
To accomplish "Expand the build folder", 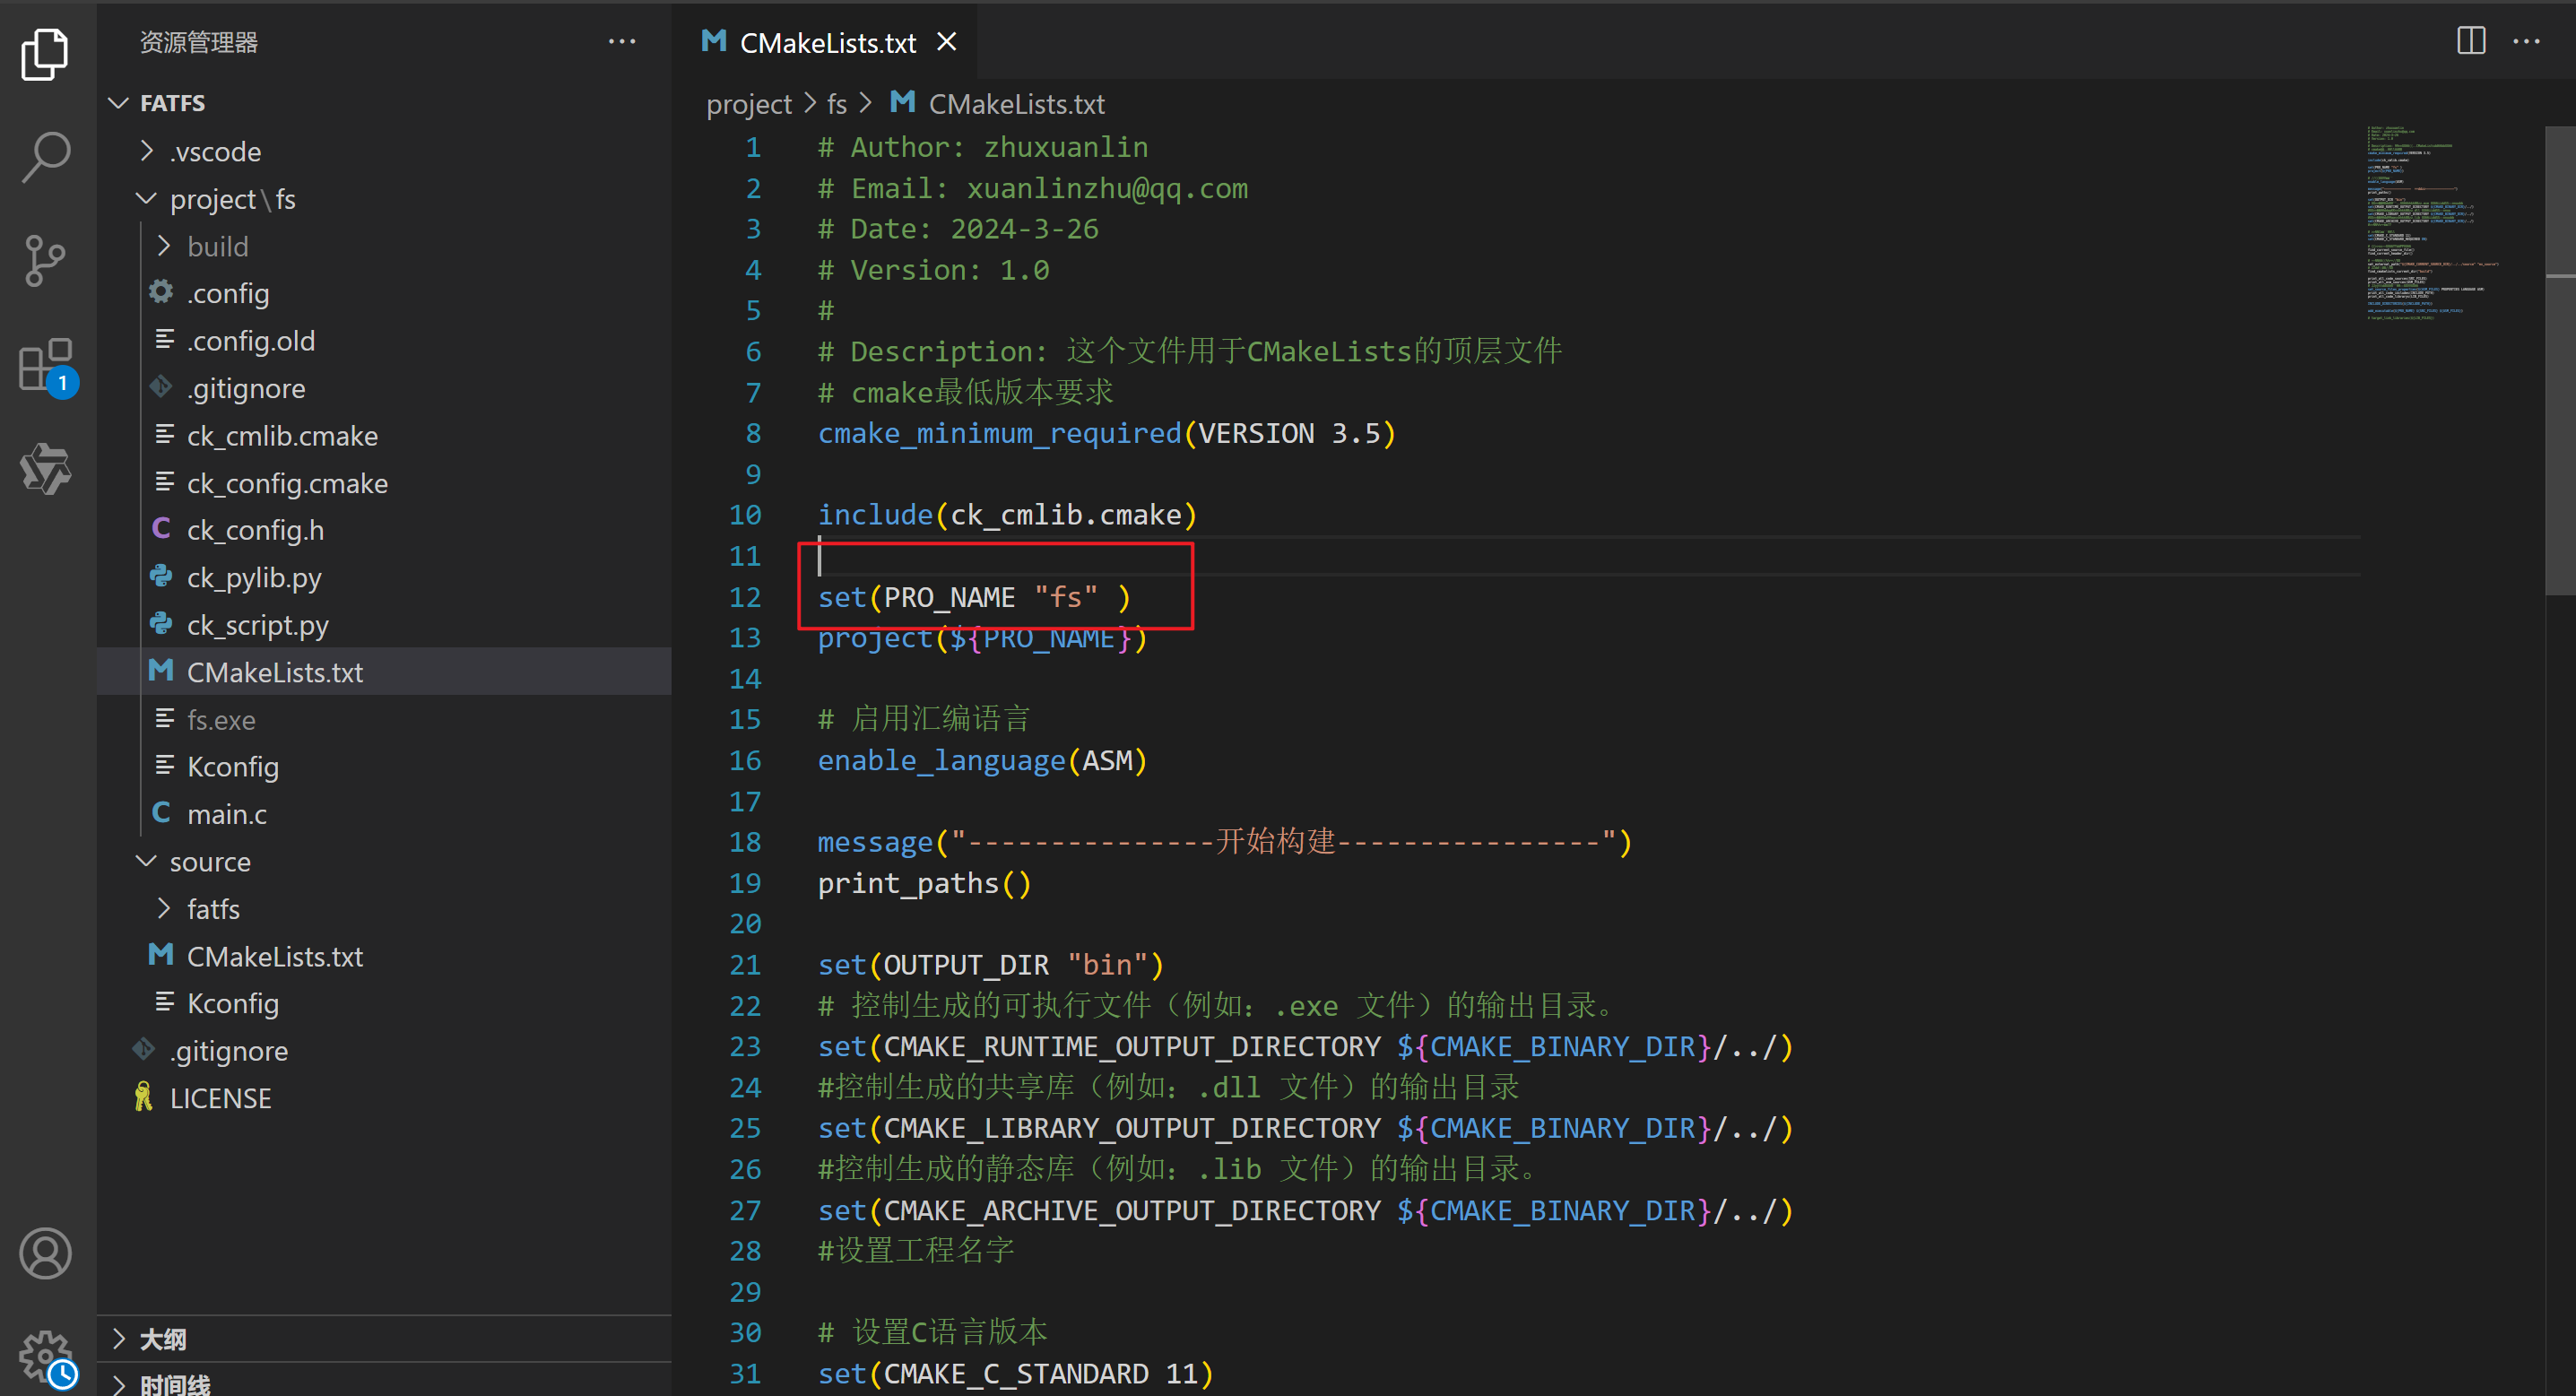I will tap(165, 246).
